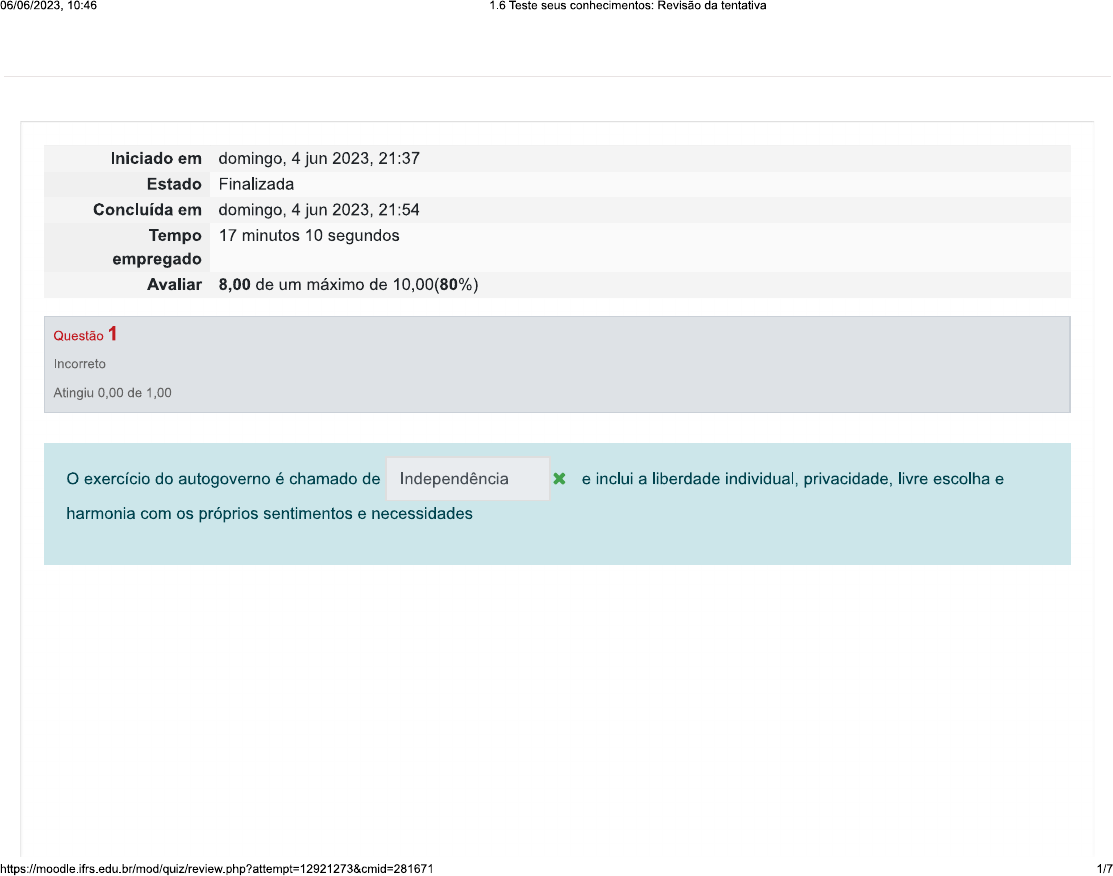Click text 'e inclui a liberdade individual, privacidade'

click(736, 479)
